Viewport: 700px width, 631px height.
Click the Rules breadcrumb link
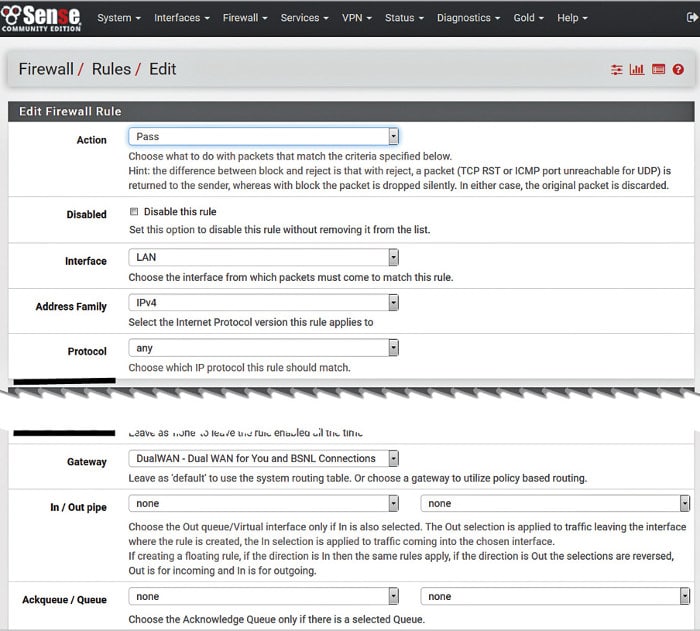[111, 69]
